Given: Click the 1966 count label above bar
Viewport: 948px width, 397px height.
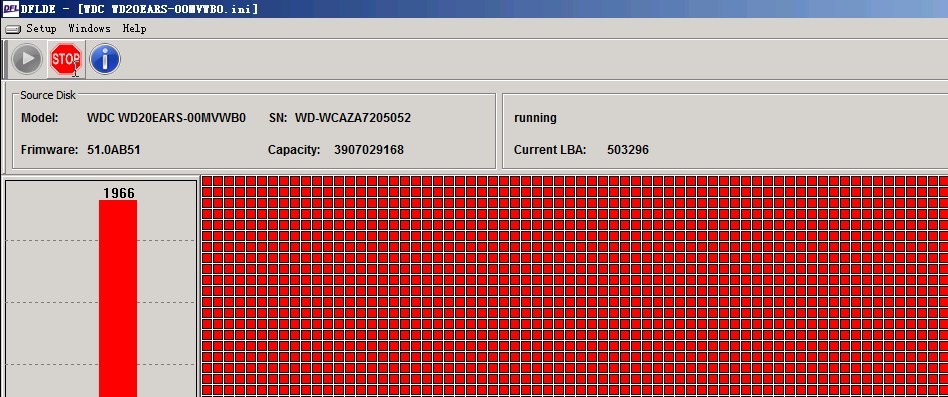Looking at the screenshot, I should click(118, 193).
